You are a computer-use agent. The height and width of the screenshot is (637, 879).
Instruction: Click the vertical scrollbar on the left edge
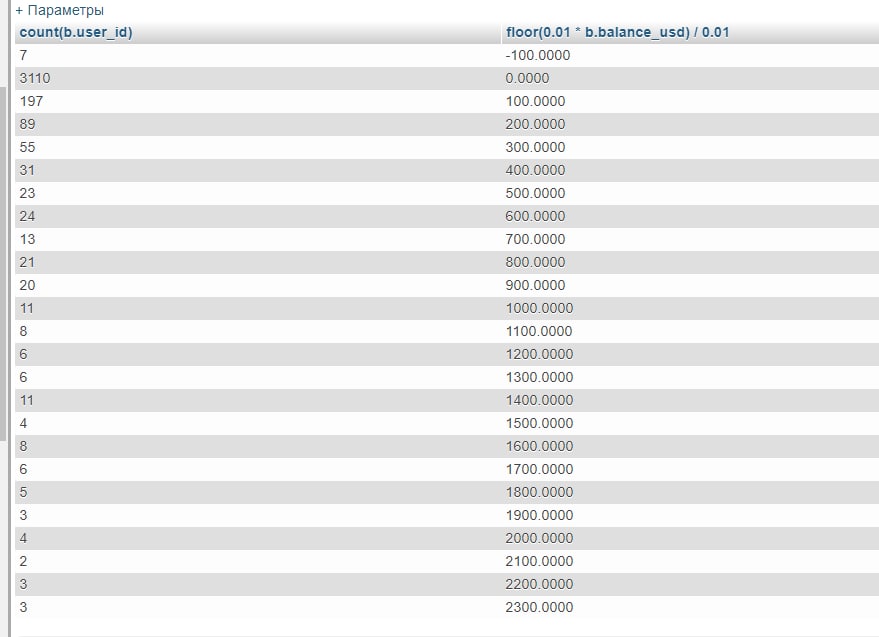pyautogui.click(x=3, y=264)
